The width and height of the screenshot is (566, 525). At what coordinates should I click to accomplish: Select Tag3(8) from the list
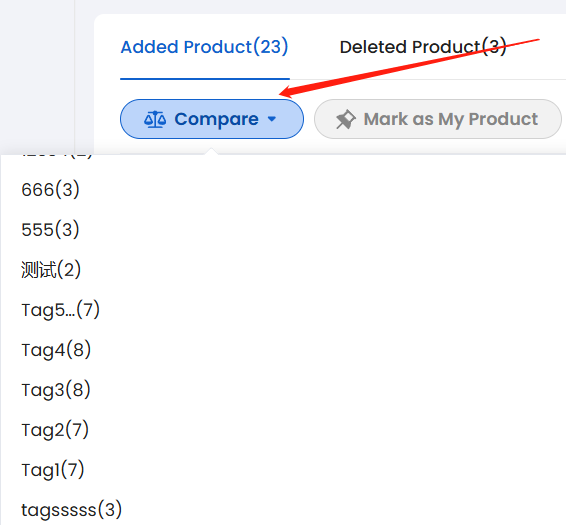(56, 390)
